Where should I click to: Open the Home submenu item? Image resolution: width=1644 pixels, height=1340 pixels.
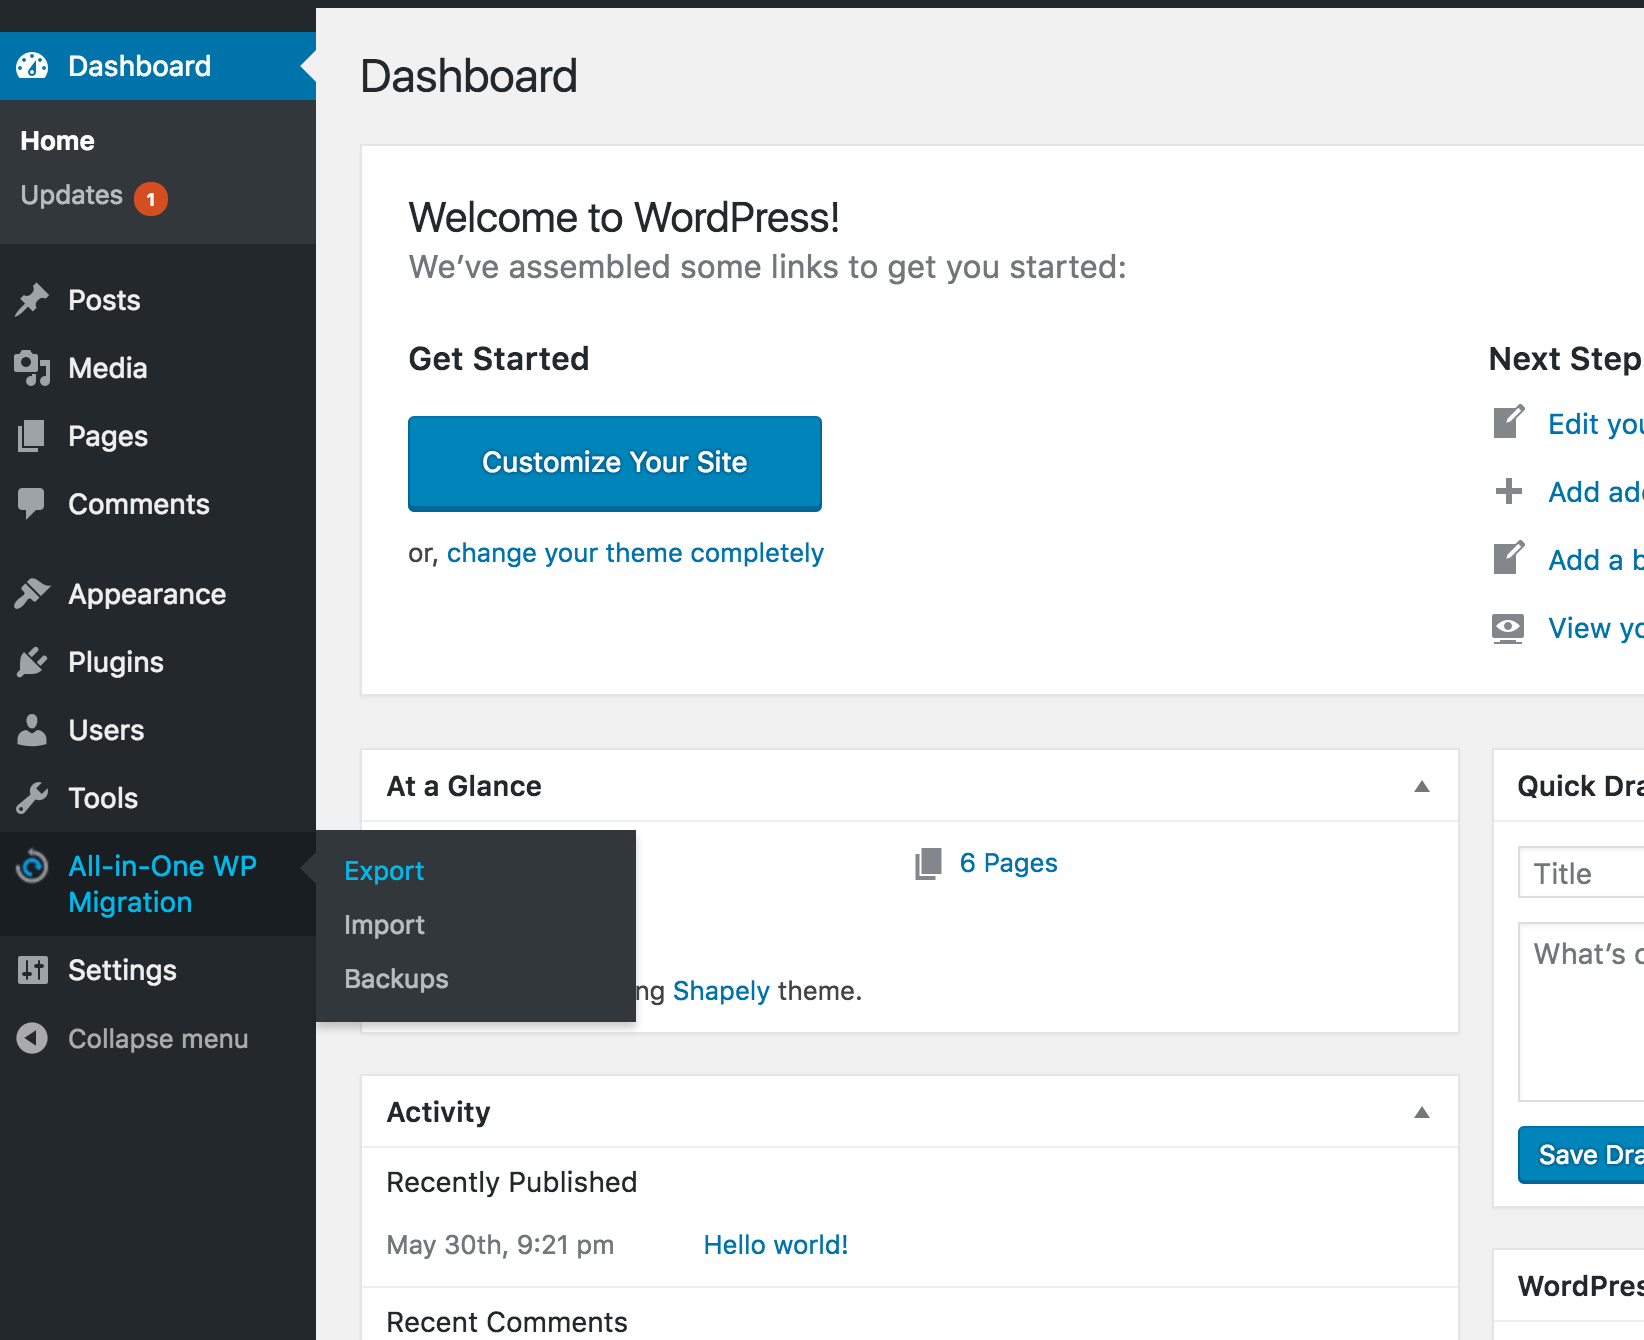[57, 141]
